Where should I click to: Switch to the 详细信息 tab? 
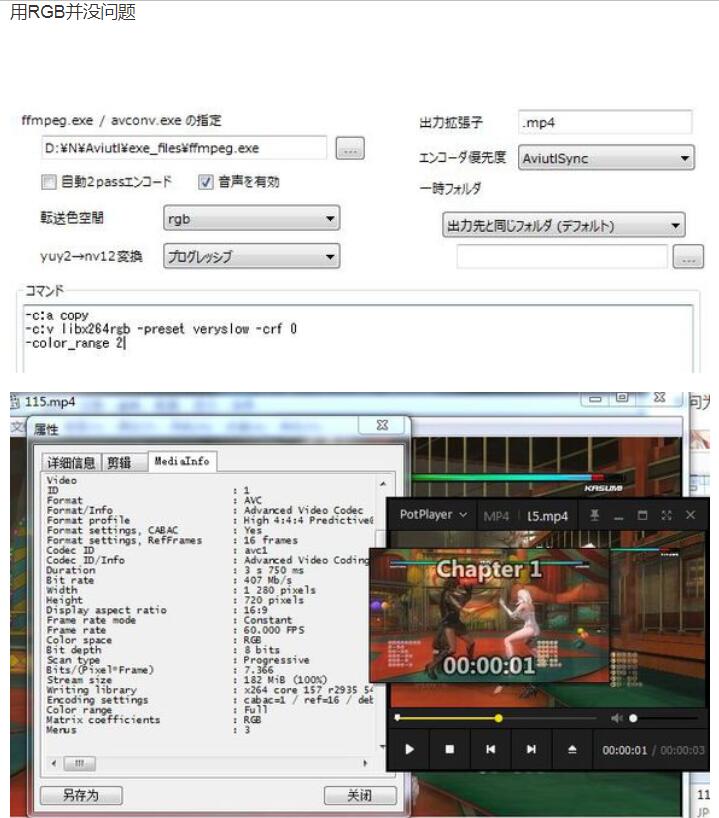71,463
